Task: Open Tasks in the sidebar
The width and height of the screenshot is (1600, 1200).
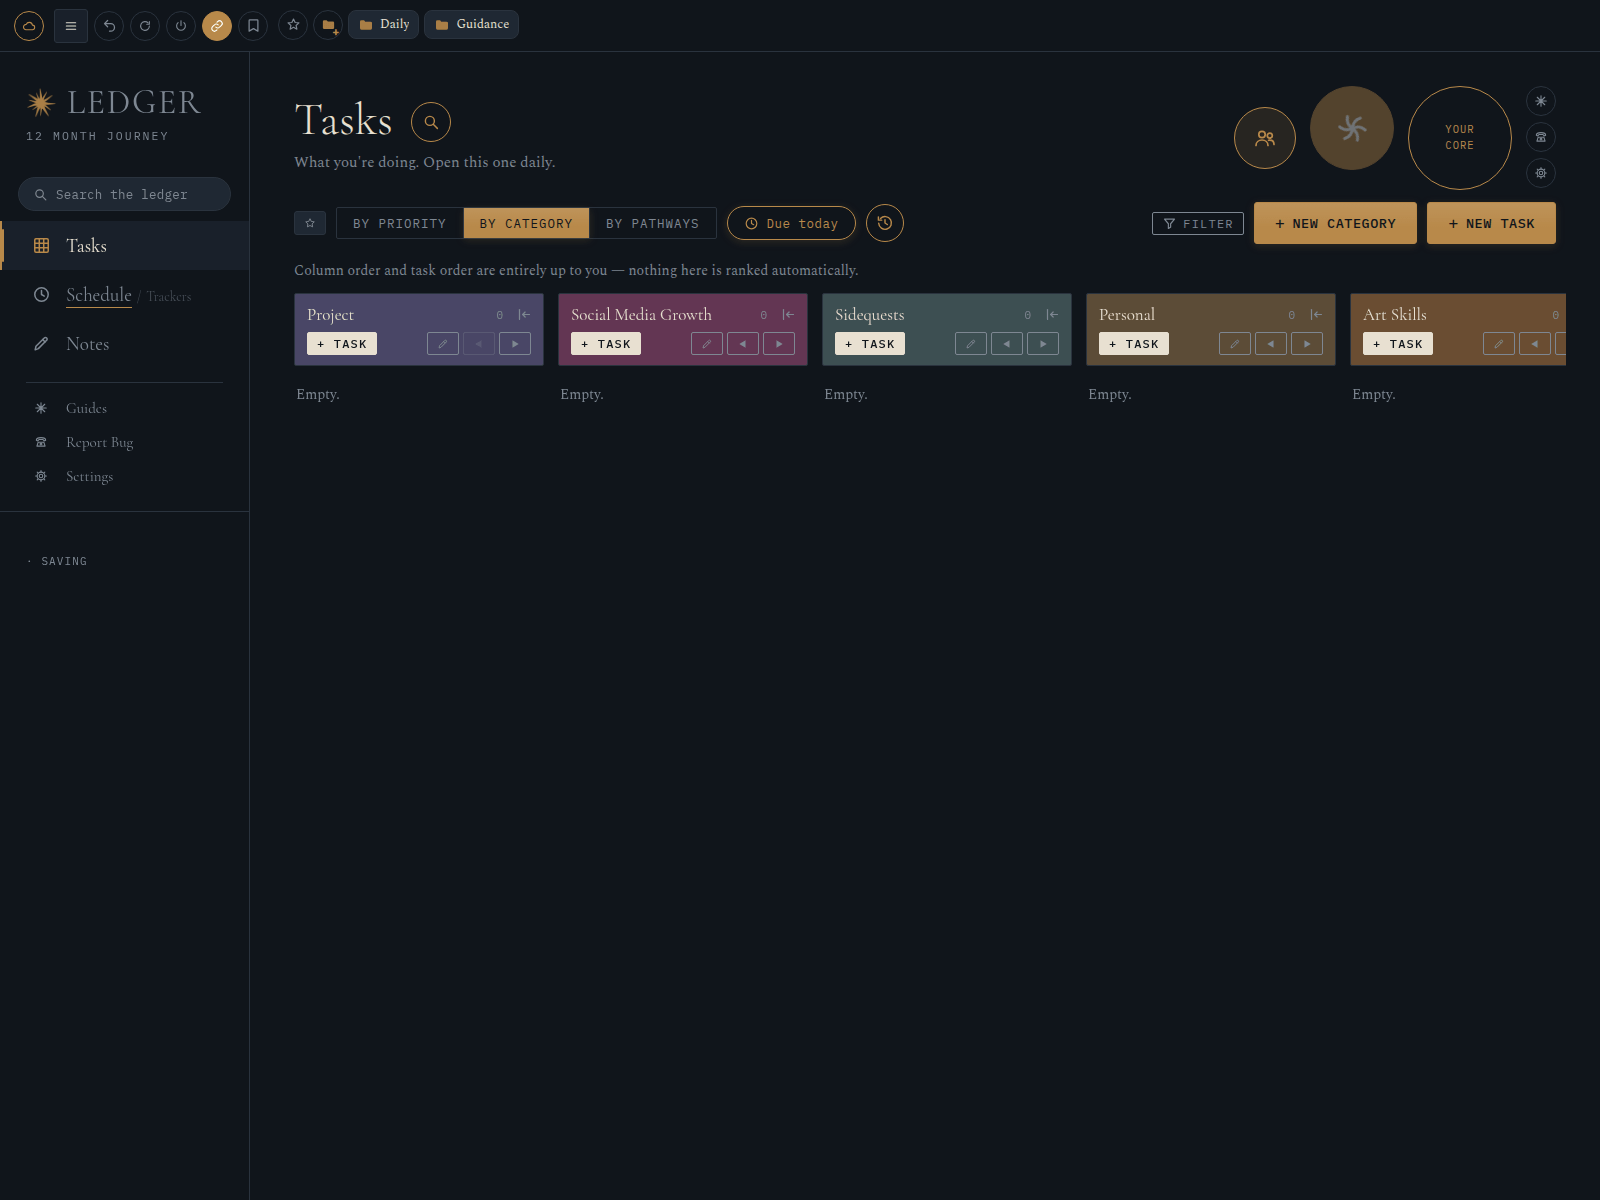Action: coord(125,246)
